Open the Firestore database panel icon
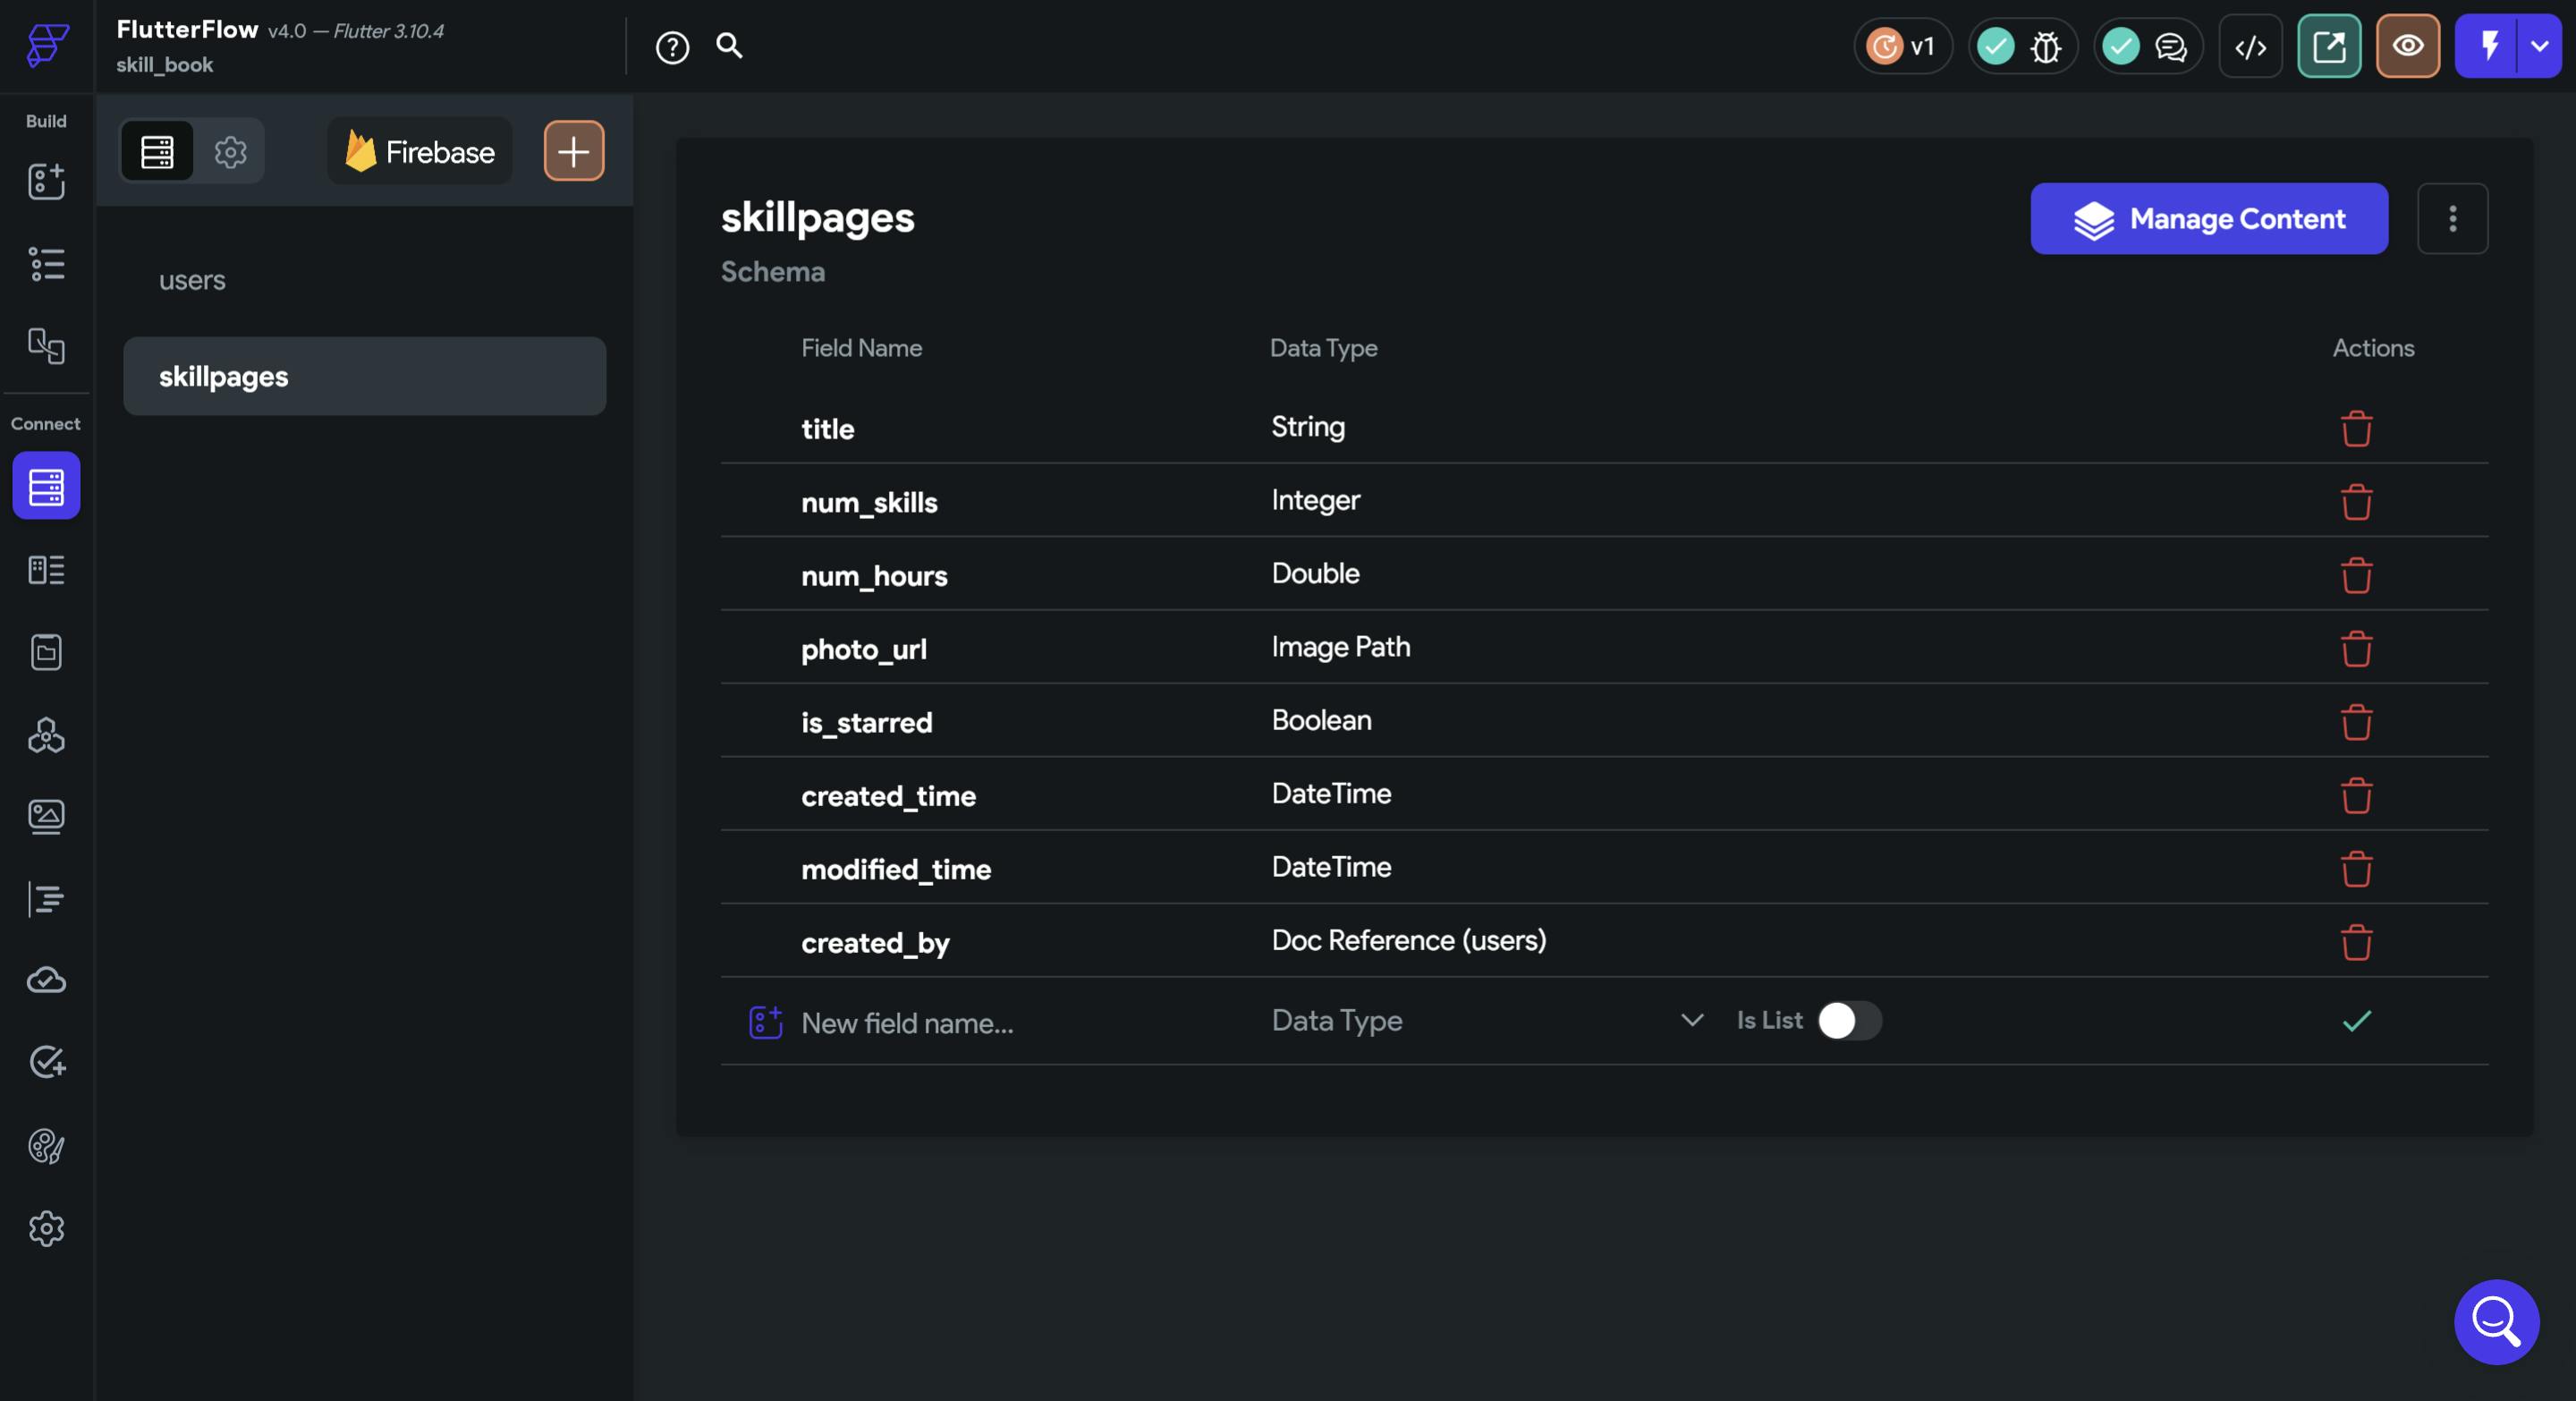 click(46, 486)
